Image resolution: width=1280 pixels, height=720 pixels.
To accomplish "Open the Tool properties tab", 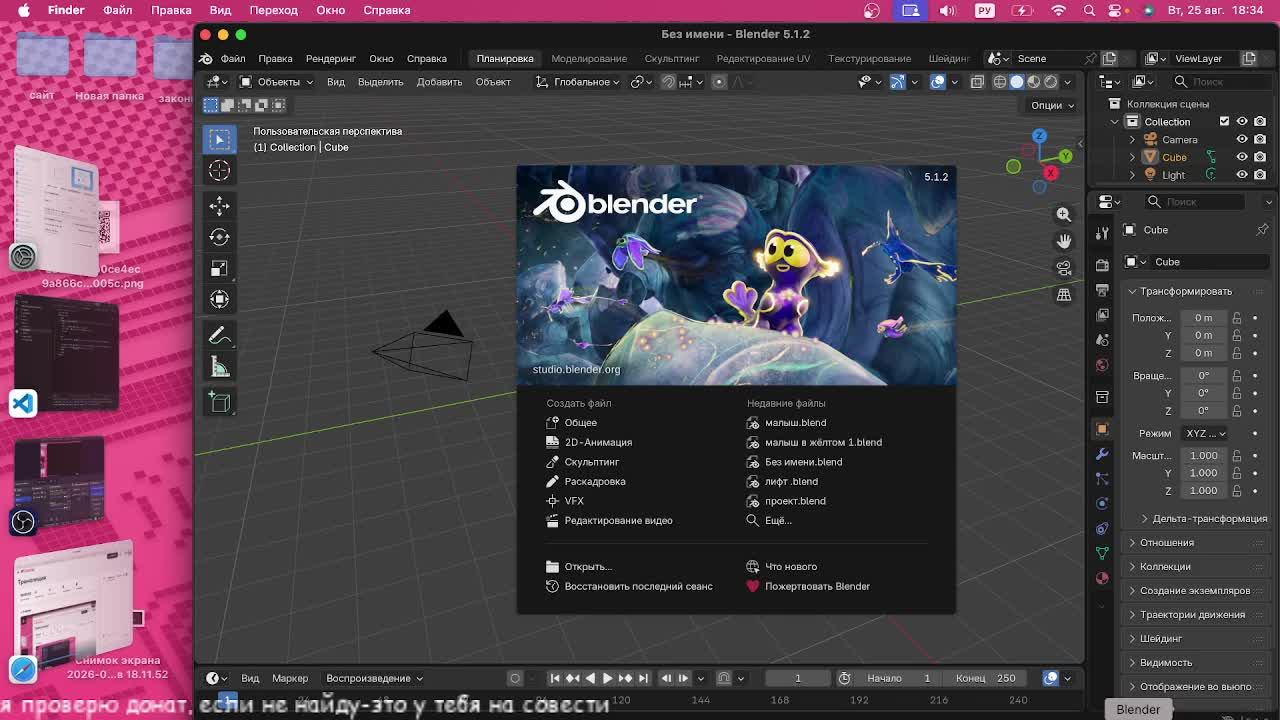I will click(1102, 233).
